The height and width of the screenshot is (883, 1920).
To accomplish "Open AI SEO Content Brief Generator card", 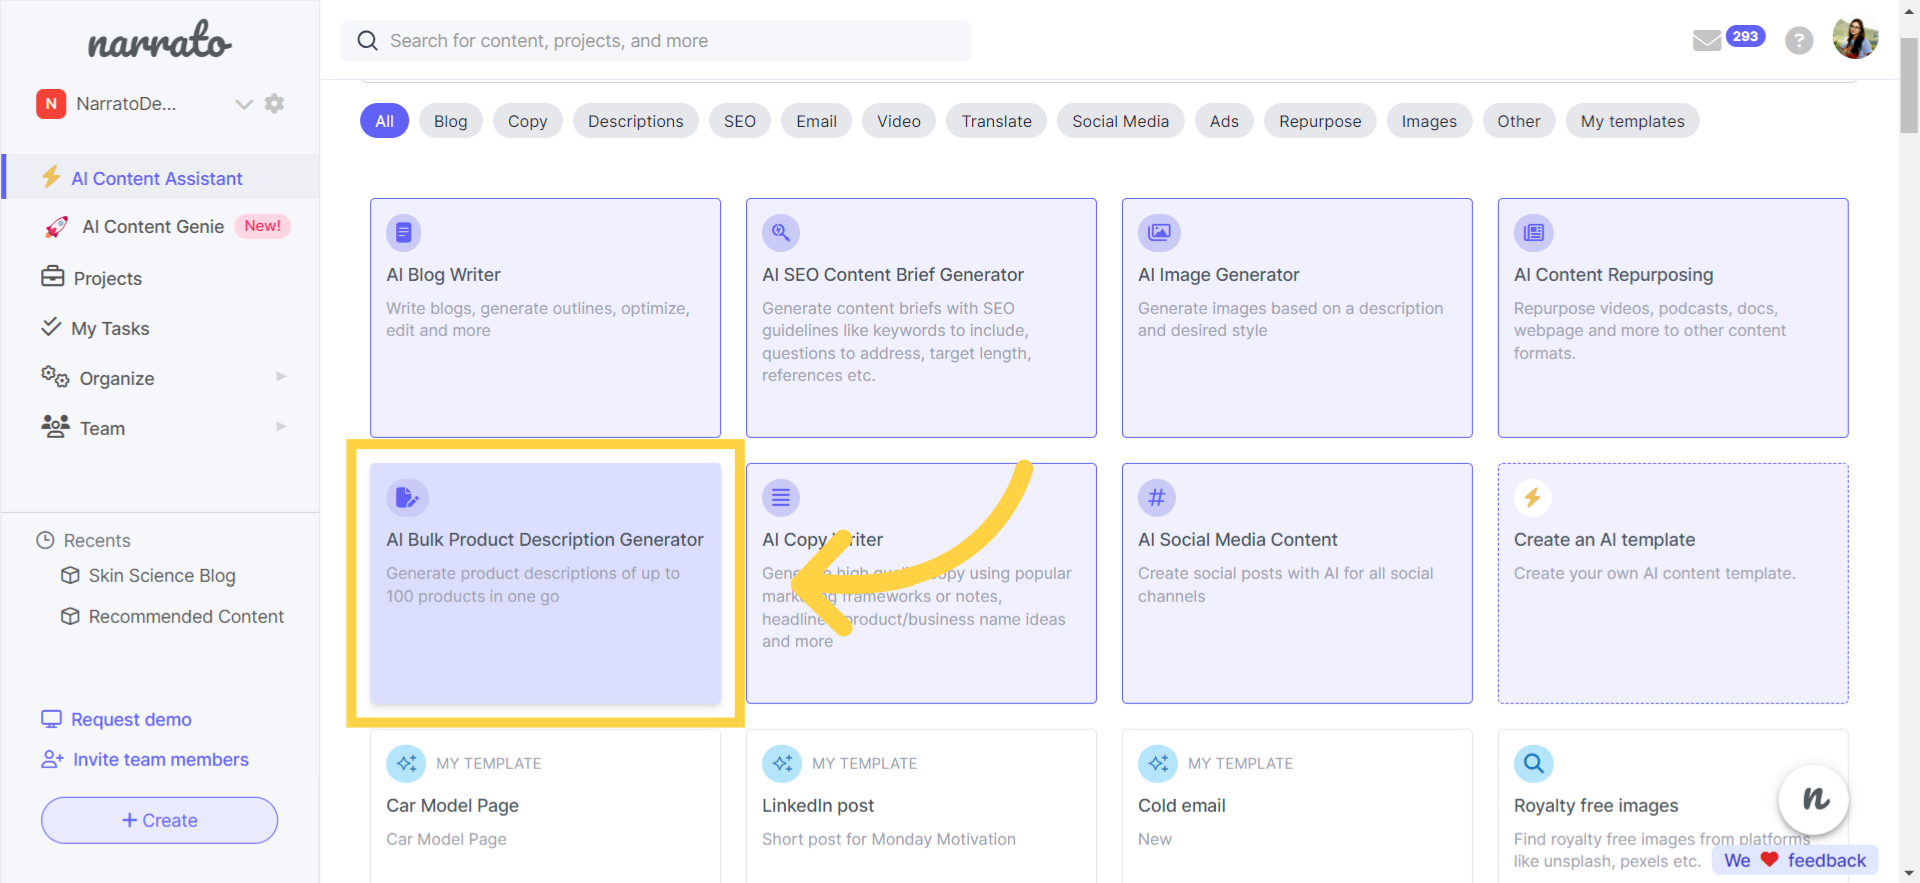I will click(921, 318).
